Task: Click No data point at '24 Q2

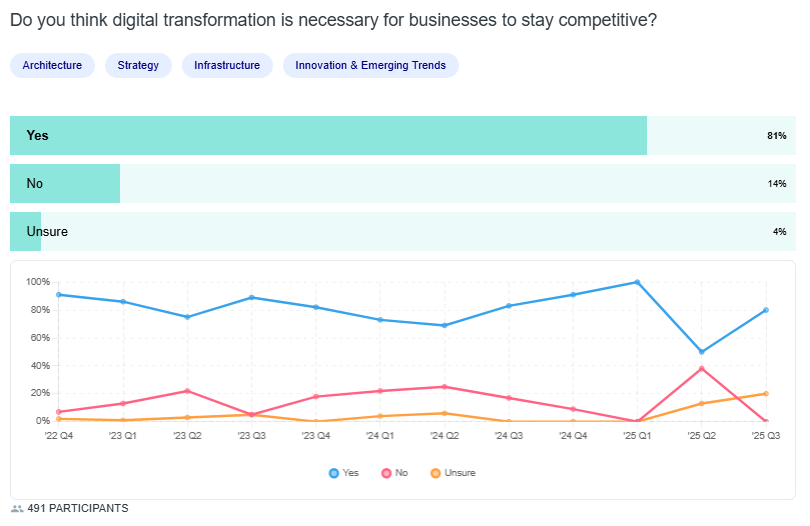Action: [444, 387]
